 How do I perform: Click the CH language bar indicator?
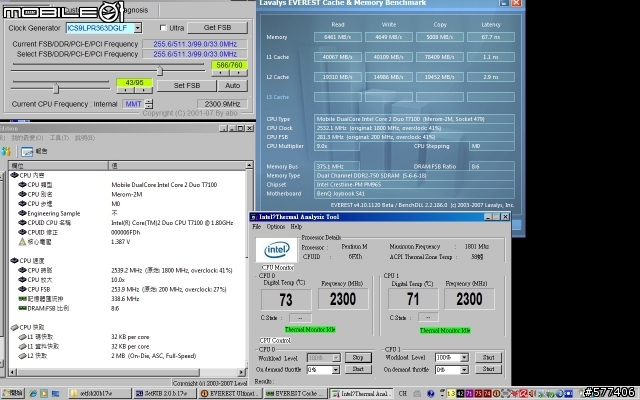click(x=402, y=394)
